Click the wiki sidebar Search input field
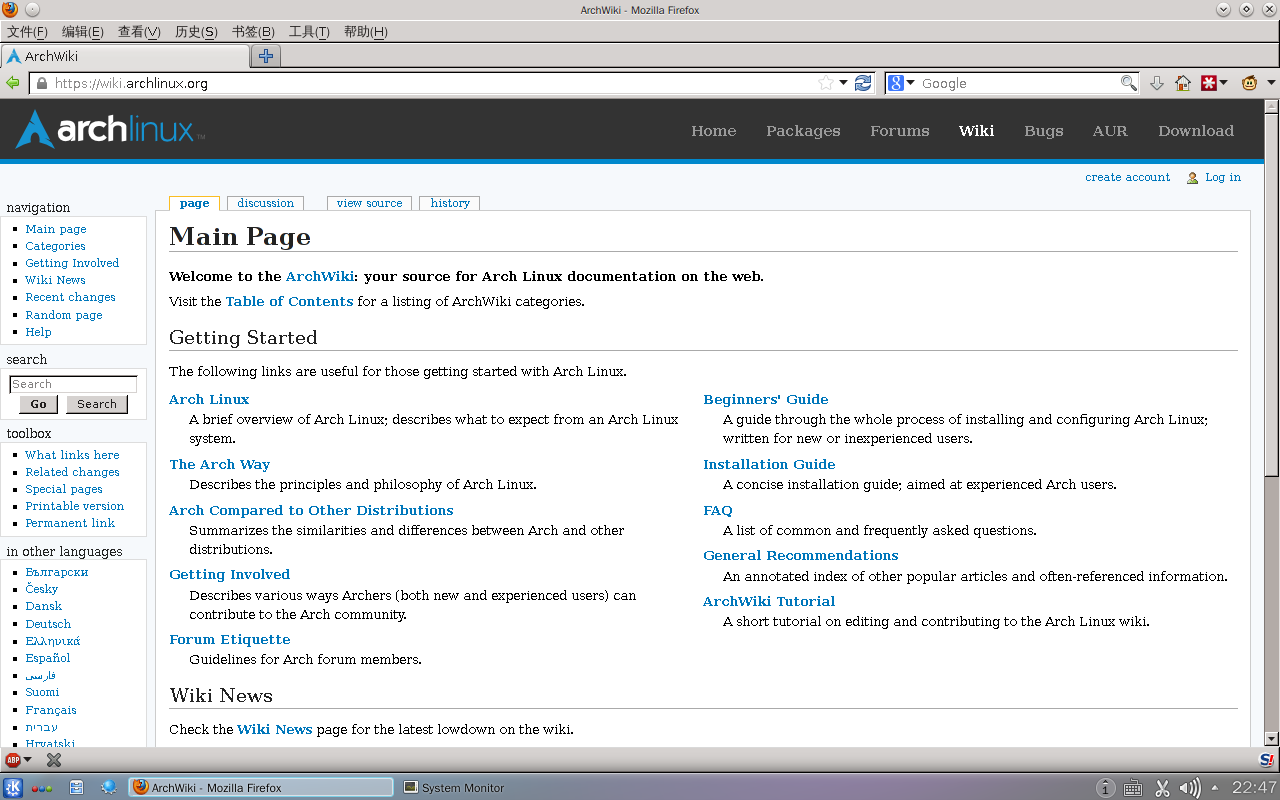 73,384
